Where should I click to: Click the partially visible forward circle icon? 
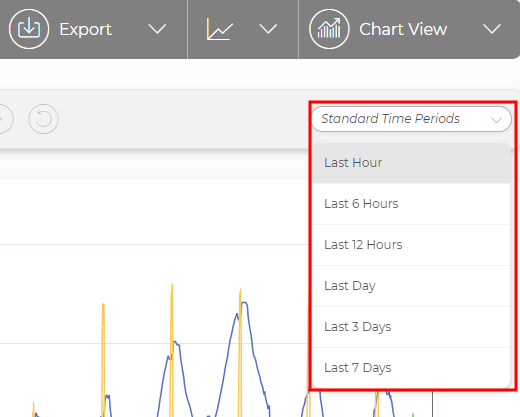pos(6,119)
